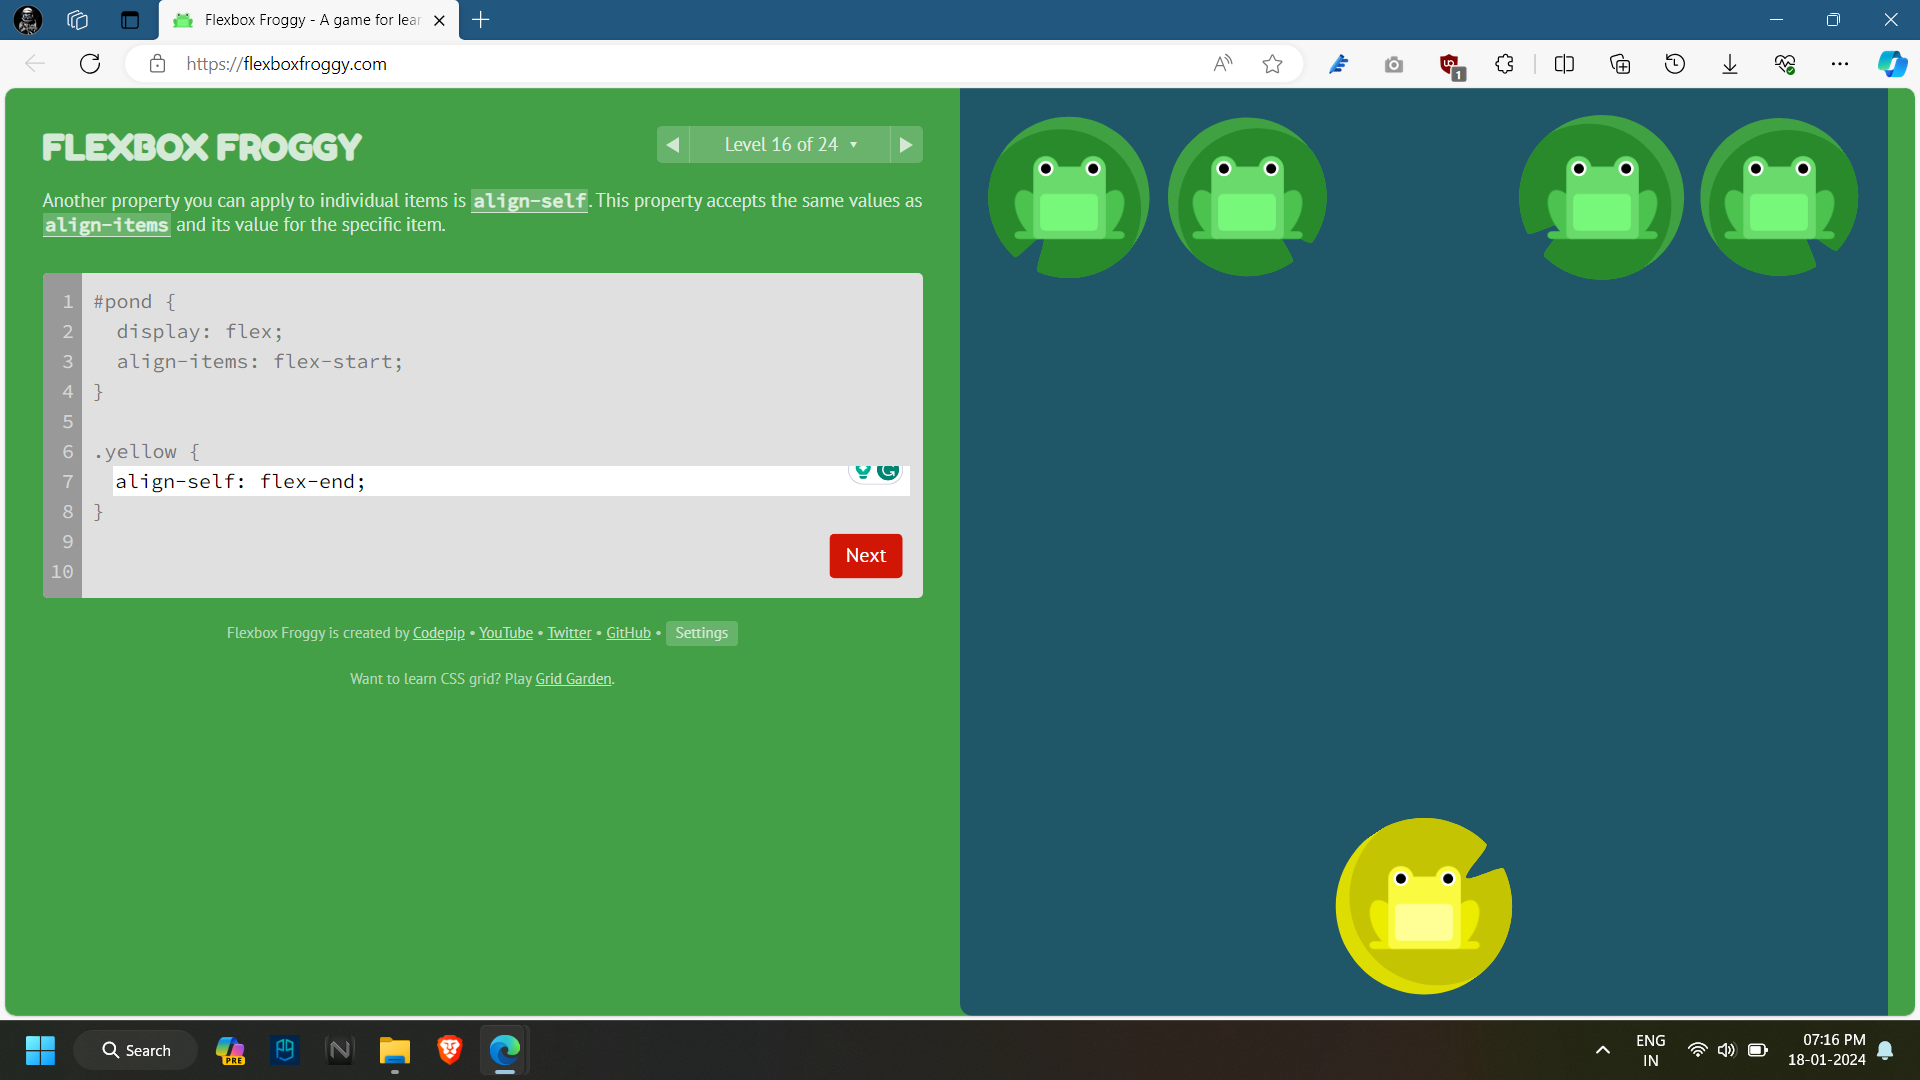Open Settings and more menu

pyautogui.click(x=1840, y=64)
